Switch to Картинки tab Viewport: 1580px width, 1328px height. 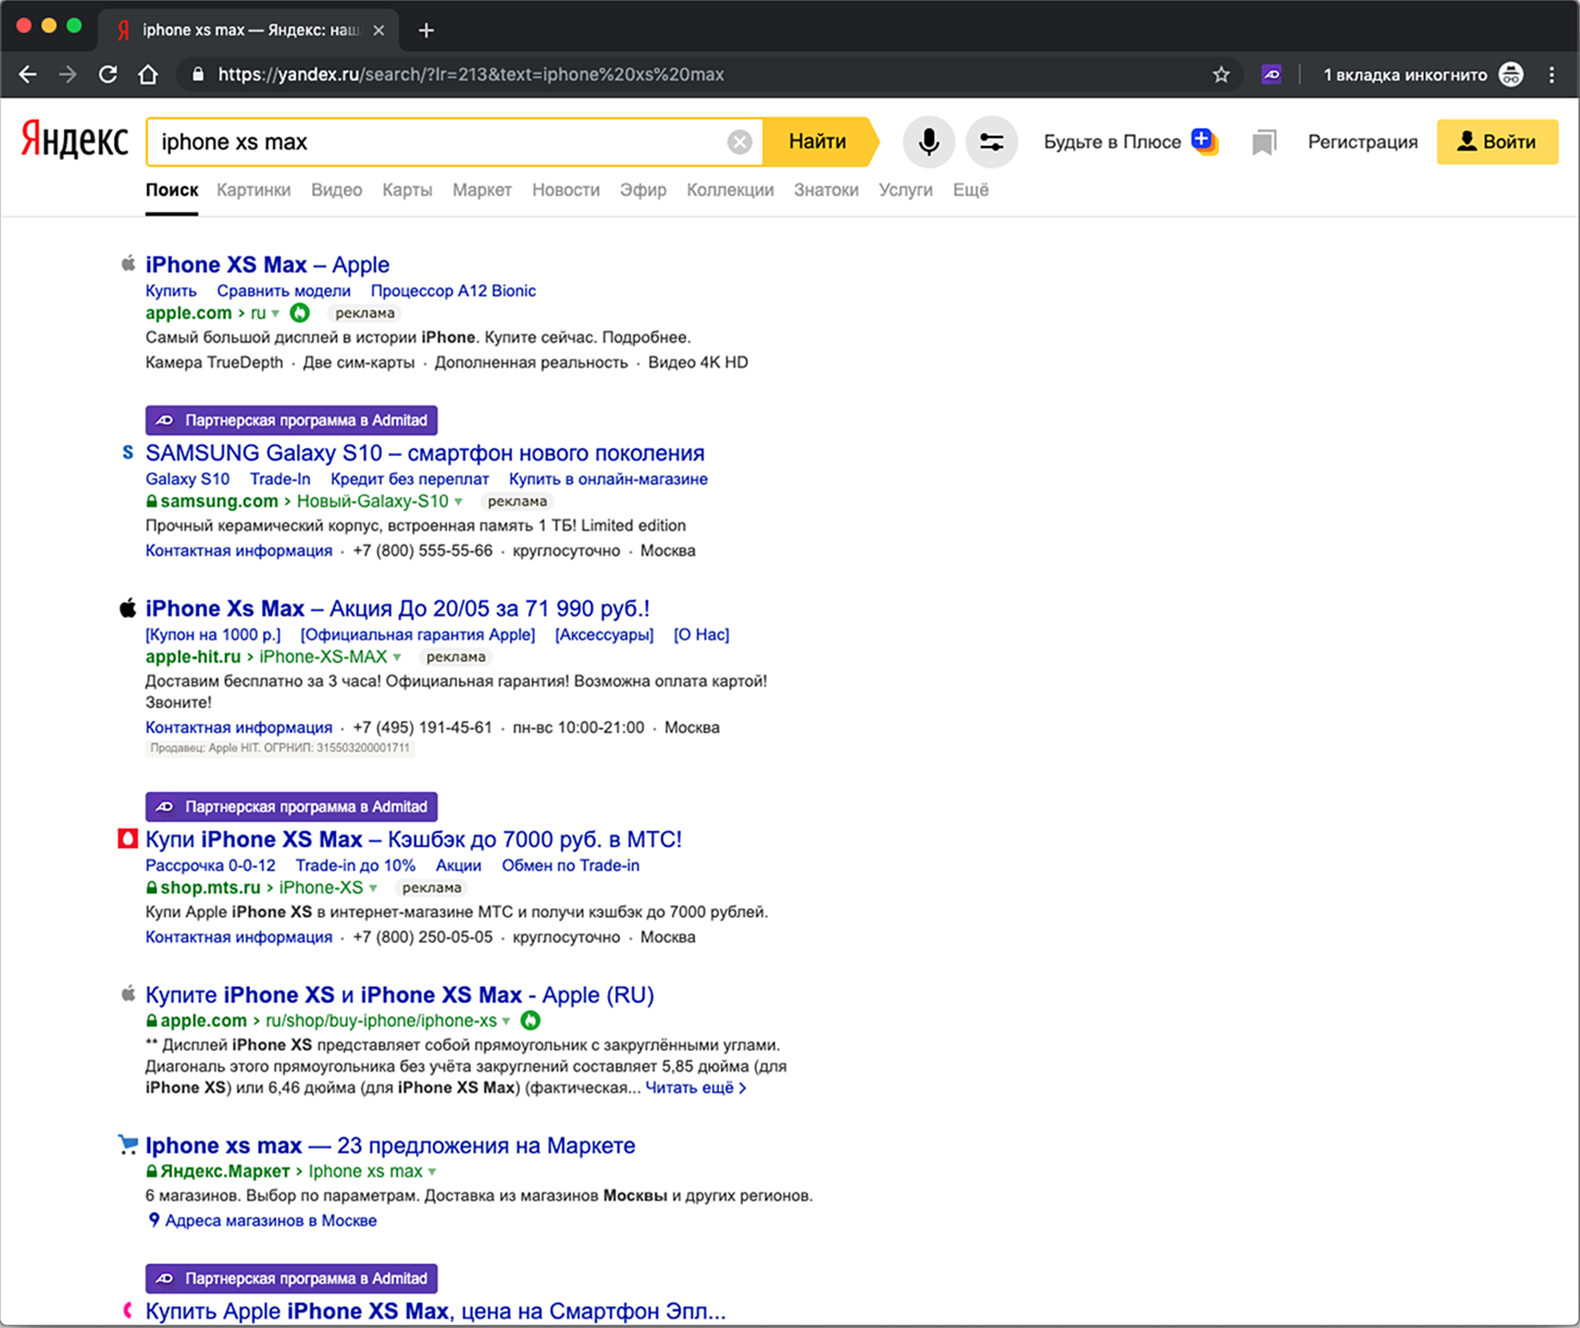(253, 190)
